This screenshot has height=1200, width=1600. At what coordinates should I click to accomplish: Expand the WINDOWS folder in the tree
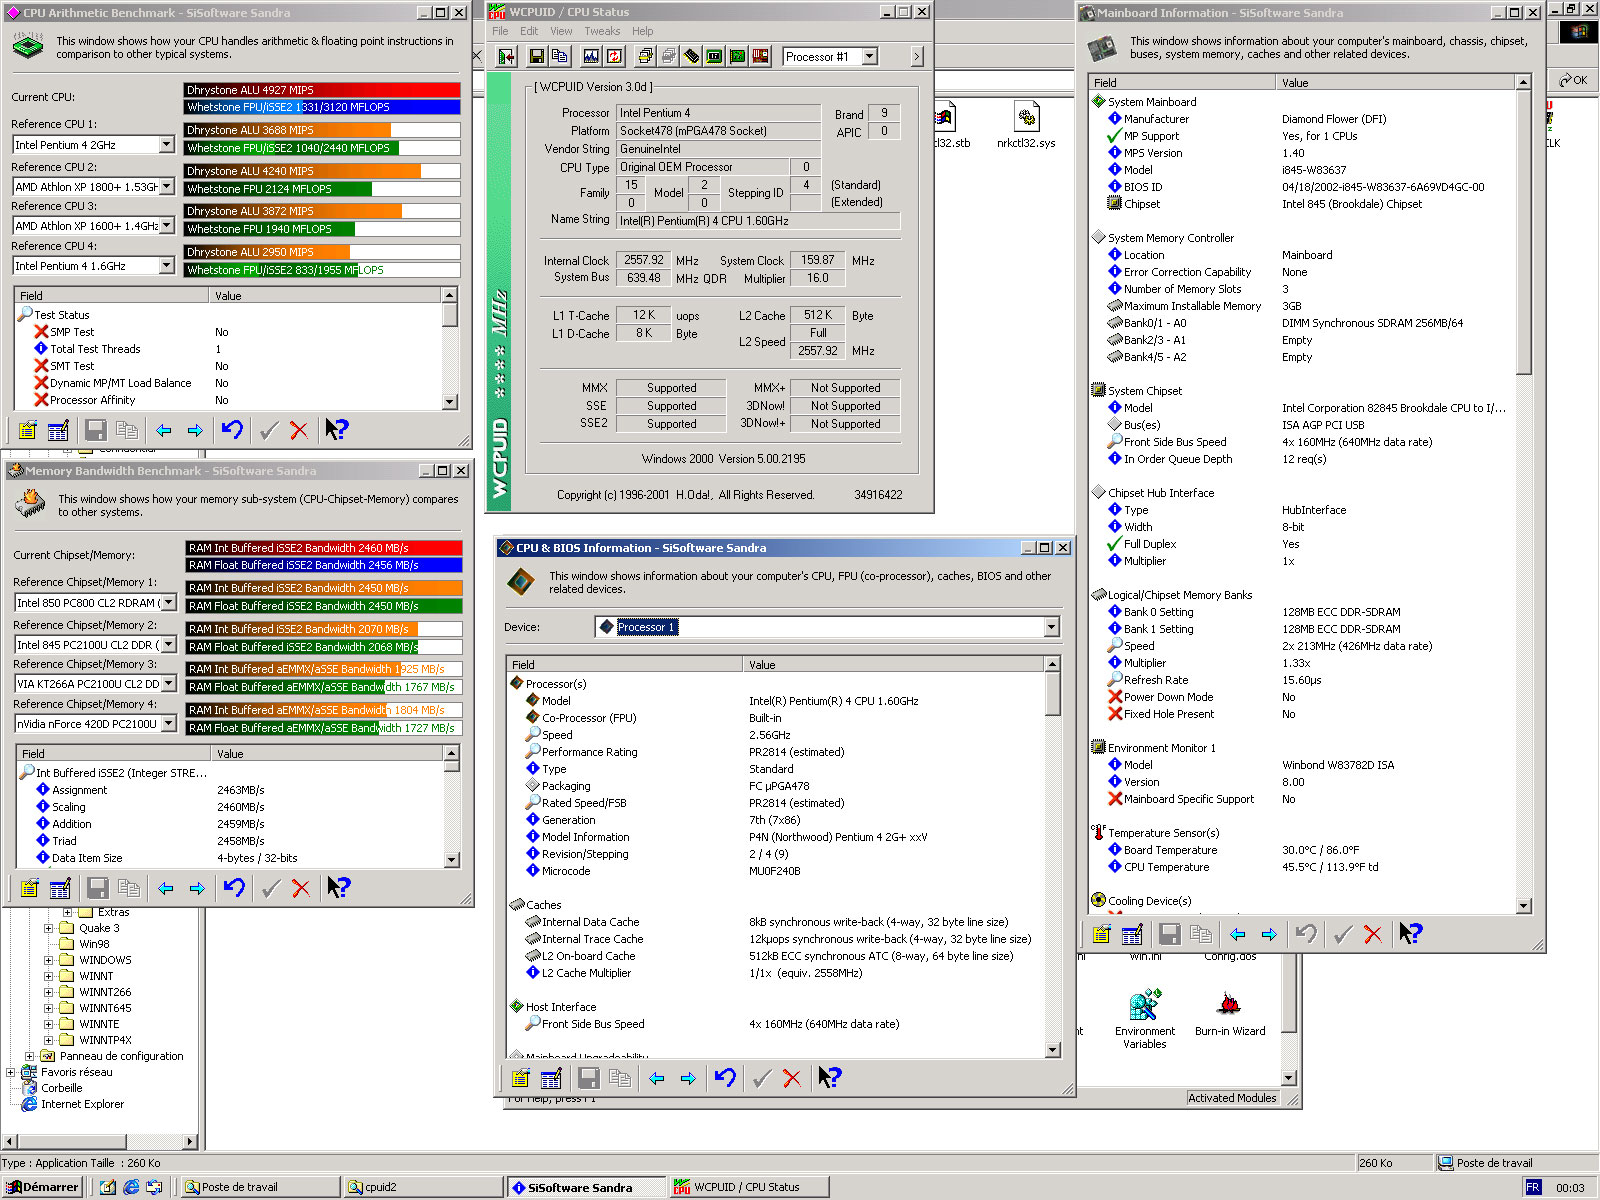click(48, 960)
